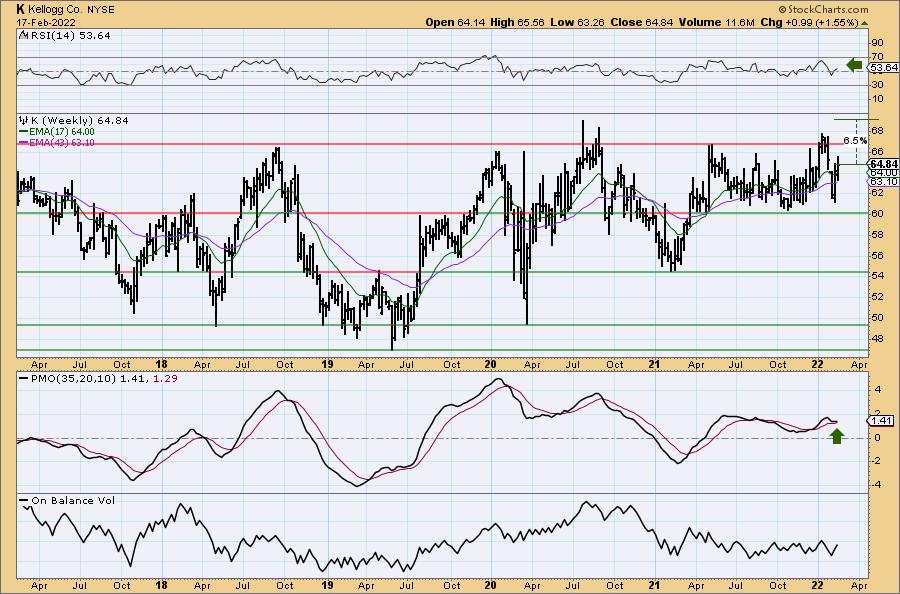Click year 21 on bottom OBV axis
The height and width of the screenshot is (594, 900).
point(654,585)
